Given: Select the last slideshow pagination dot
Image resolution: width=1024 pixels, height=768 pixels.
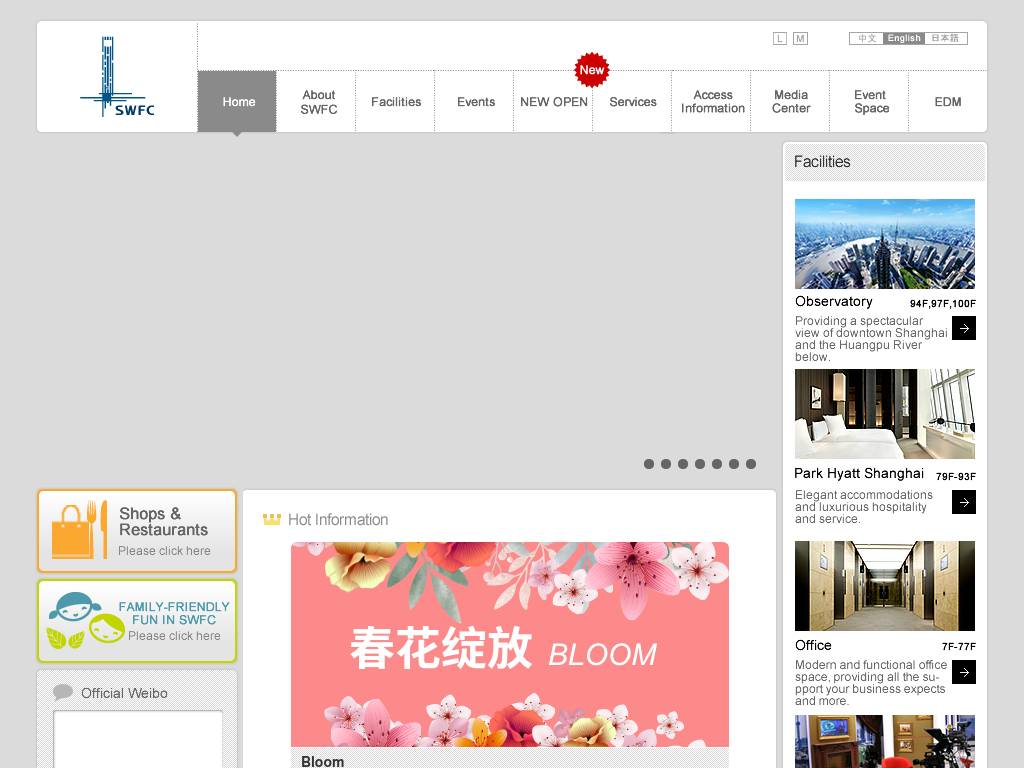Looking at the screenshot, I should (x=751, y=464).
